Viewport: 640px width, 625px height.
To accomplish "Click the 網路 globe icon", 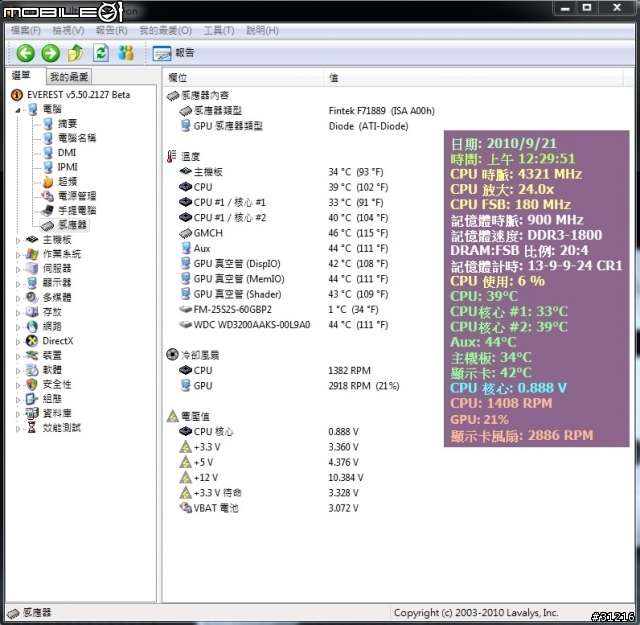I will tap(32, 326).
